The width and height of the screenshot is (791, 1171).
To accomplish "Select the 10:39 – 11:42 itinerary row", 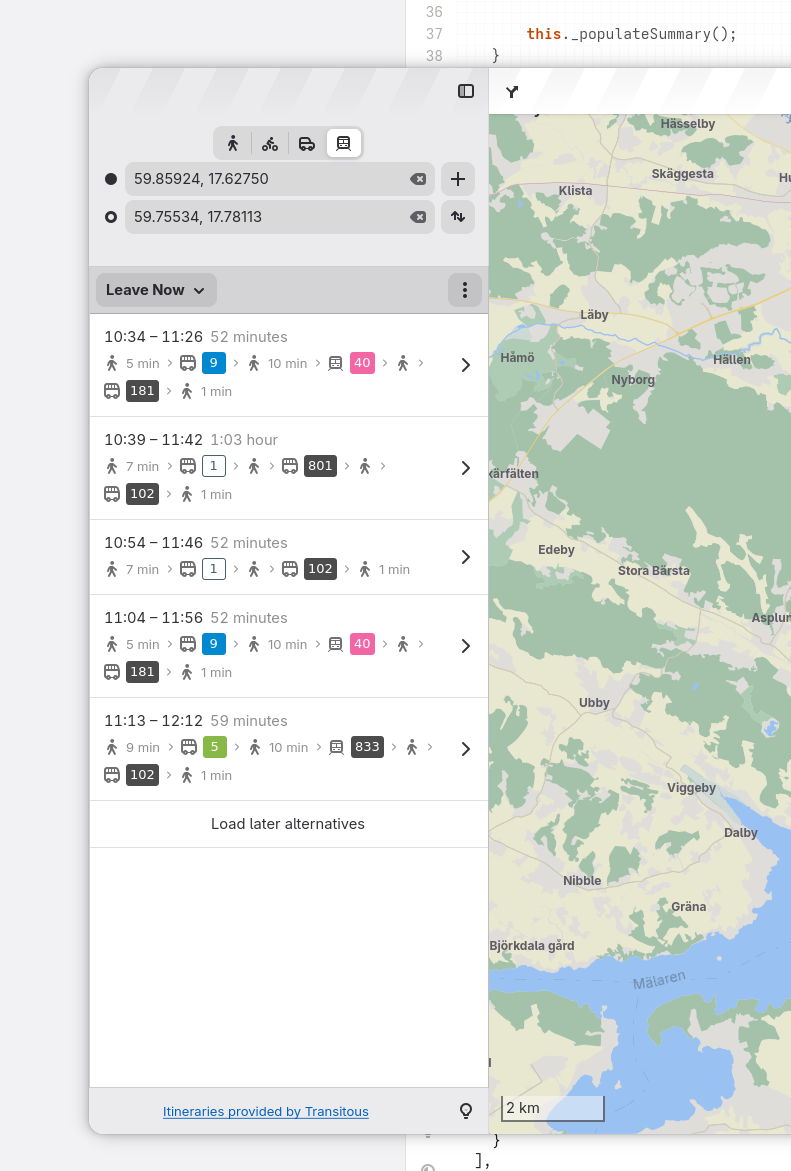I will [288, 468].
